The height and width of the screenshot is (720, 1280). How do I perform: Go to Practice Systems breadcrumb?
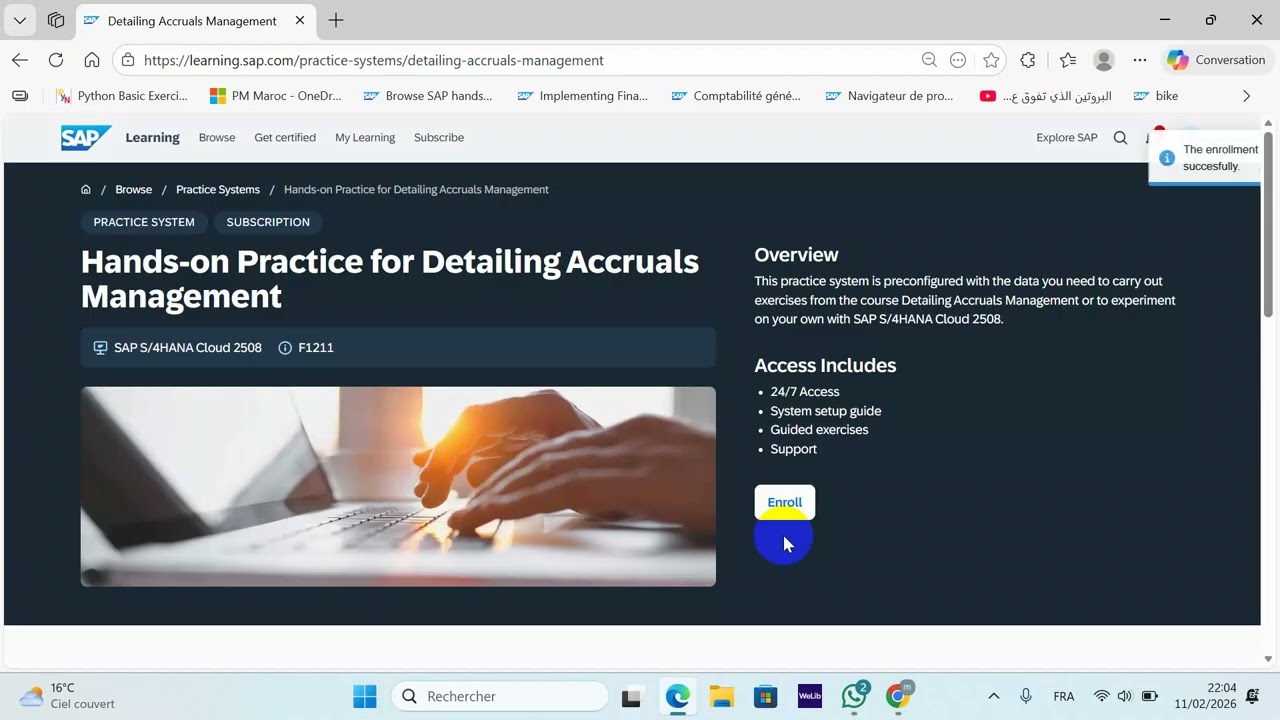tap(218, 189)
